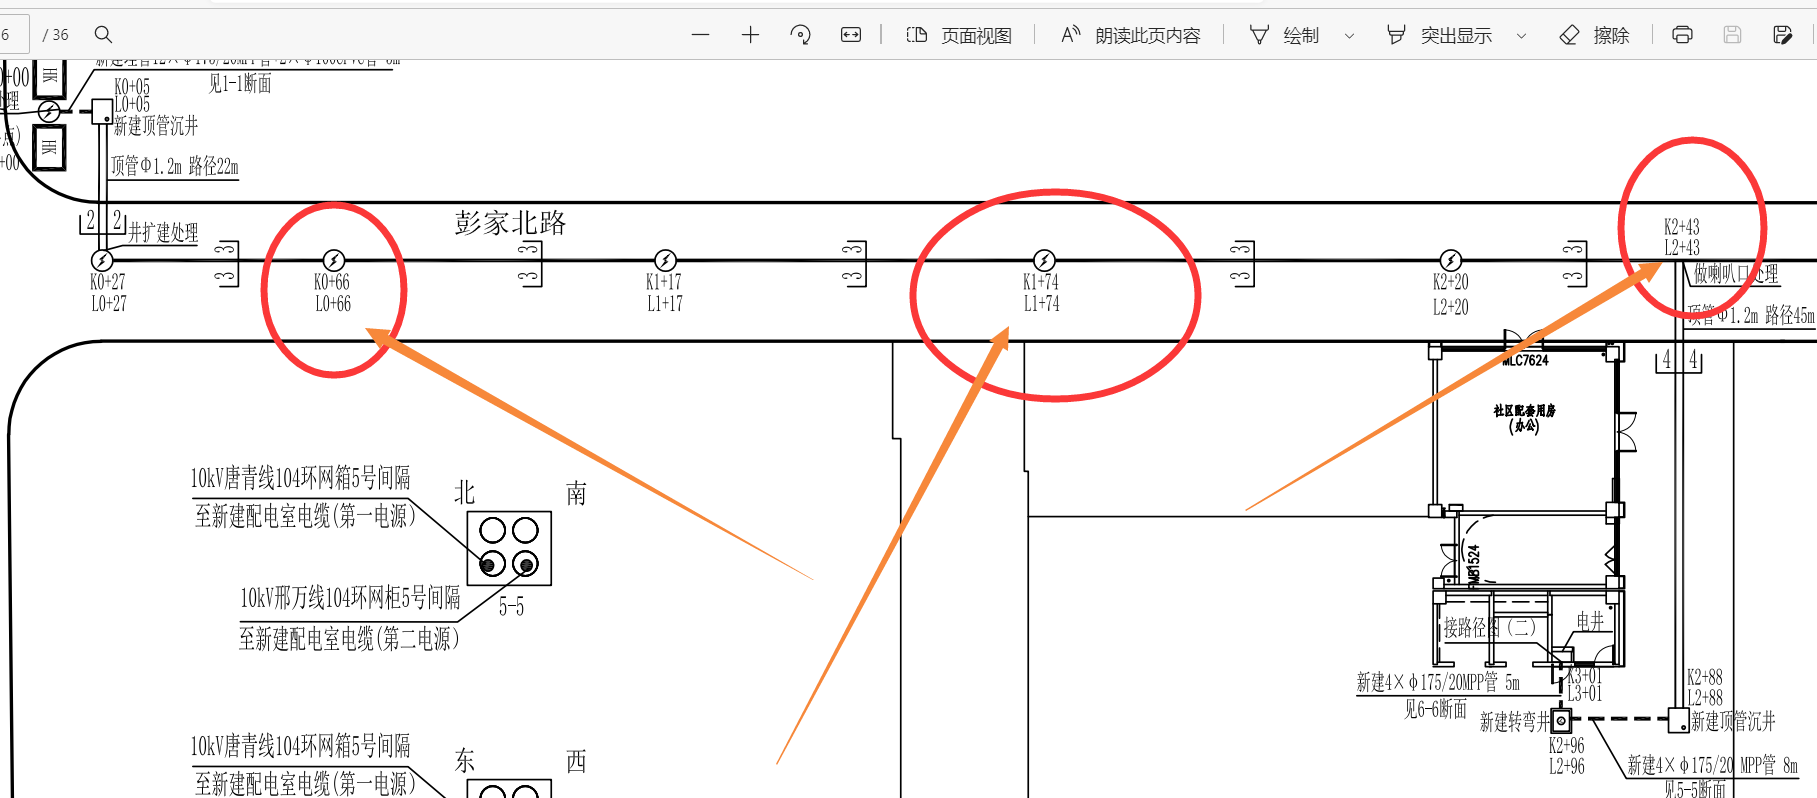The width and height of the screenshot is (1817, 798).
Task: Click the K2+20 manhole symbol
Action: point(1451,260)
